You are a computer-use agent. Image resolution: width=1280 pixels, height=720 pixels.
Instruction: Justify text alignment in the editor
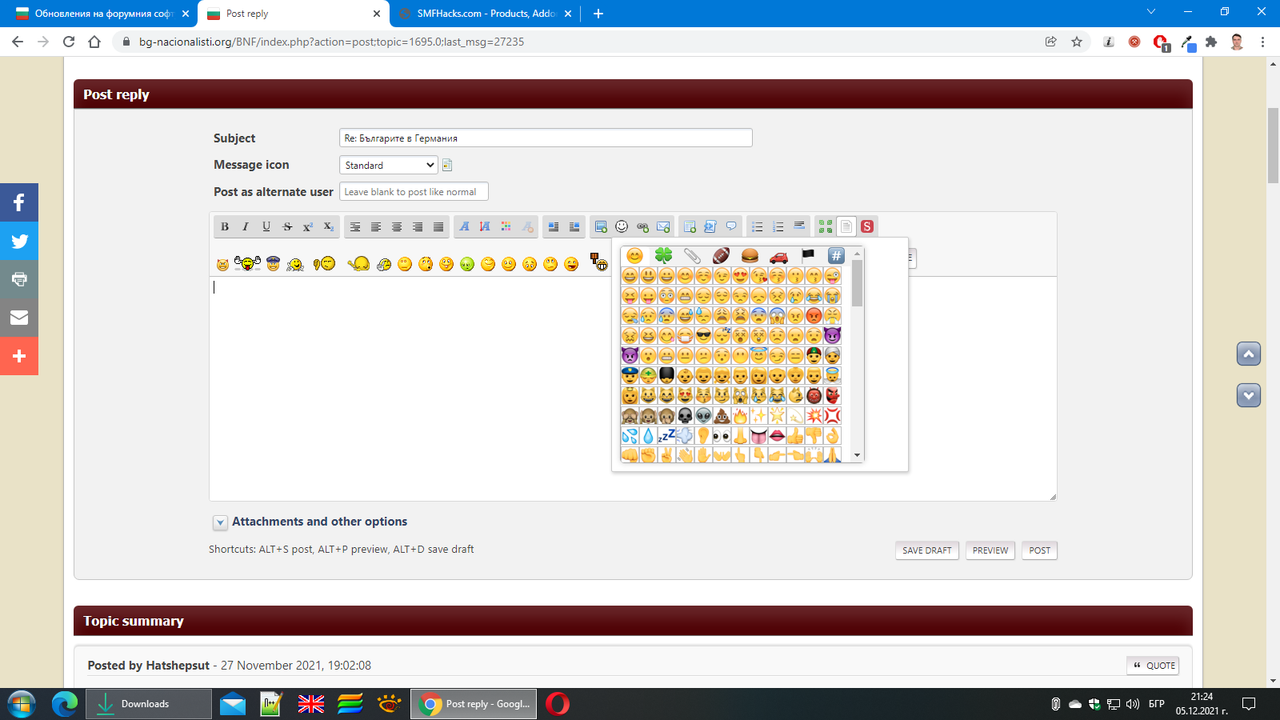438,227
